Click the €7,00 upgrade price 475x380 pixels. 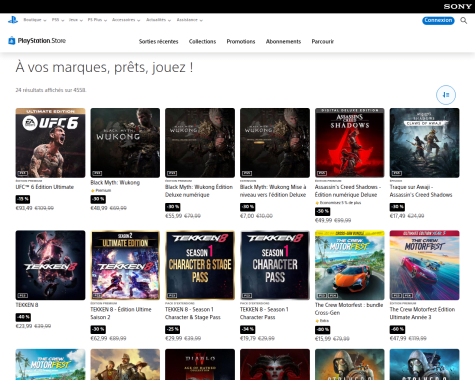click(x=247, y=216)
